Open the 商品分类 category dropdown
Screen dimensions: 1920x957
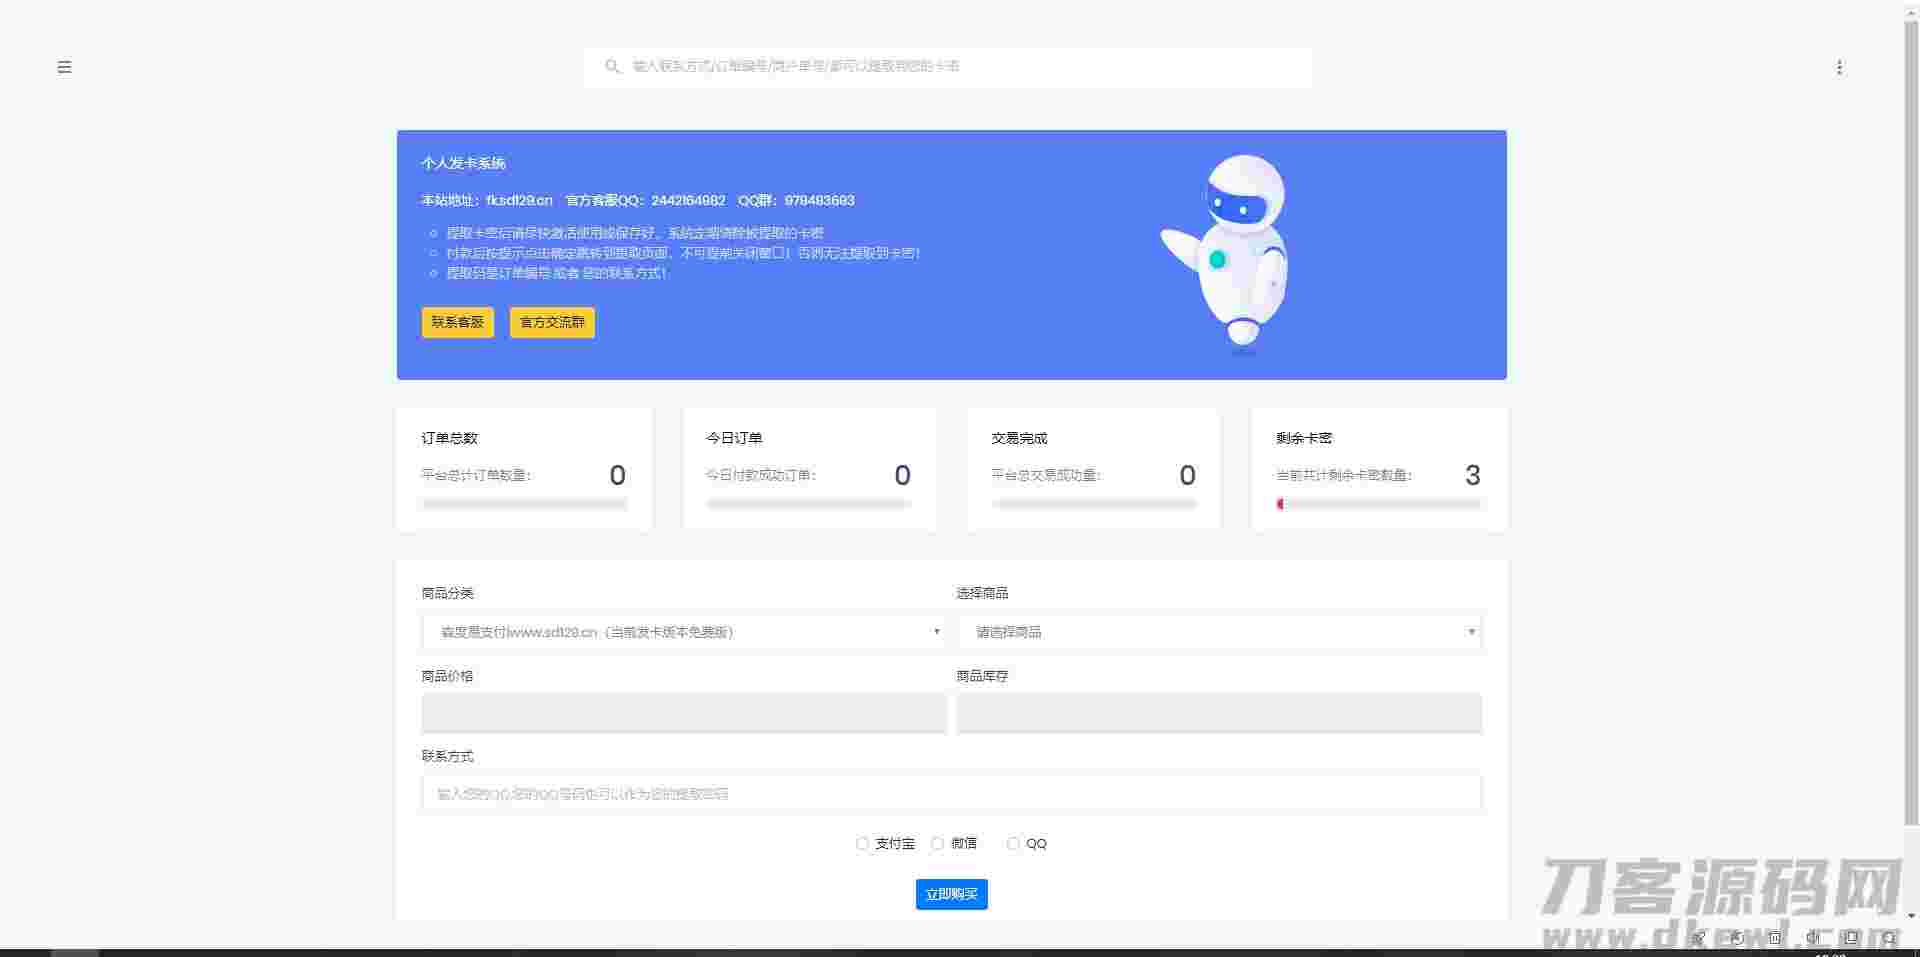point(684,632)
